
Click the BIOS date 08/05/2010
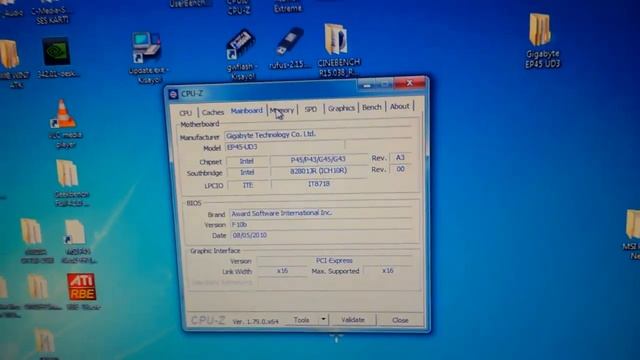pyautogui.click(x=321, y=235)
